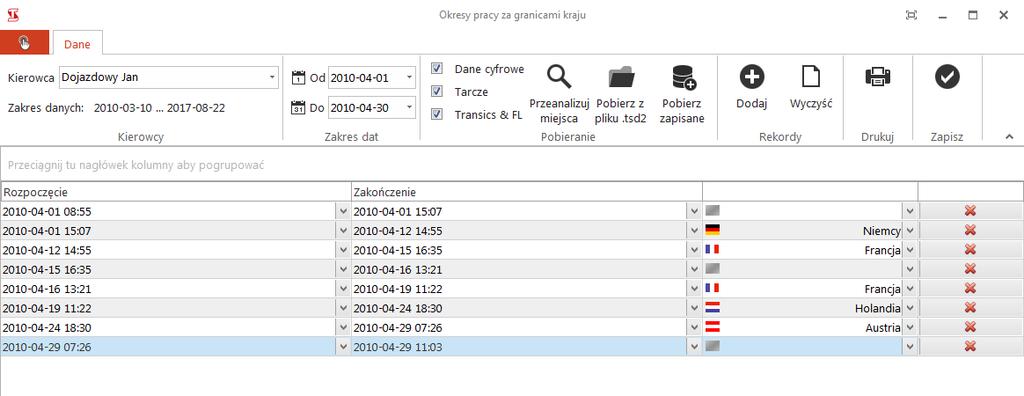
Task: Toggle Transics & FL checkbox
Action: [x=437, y=115]
